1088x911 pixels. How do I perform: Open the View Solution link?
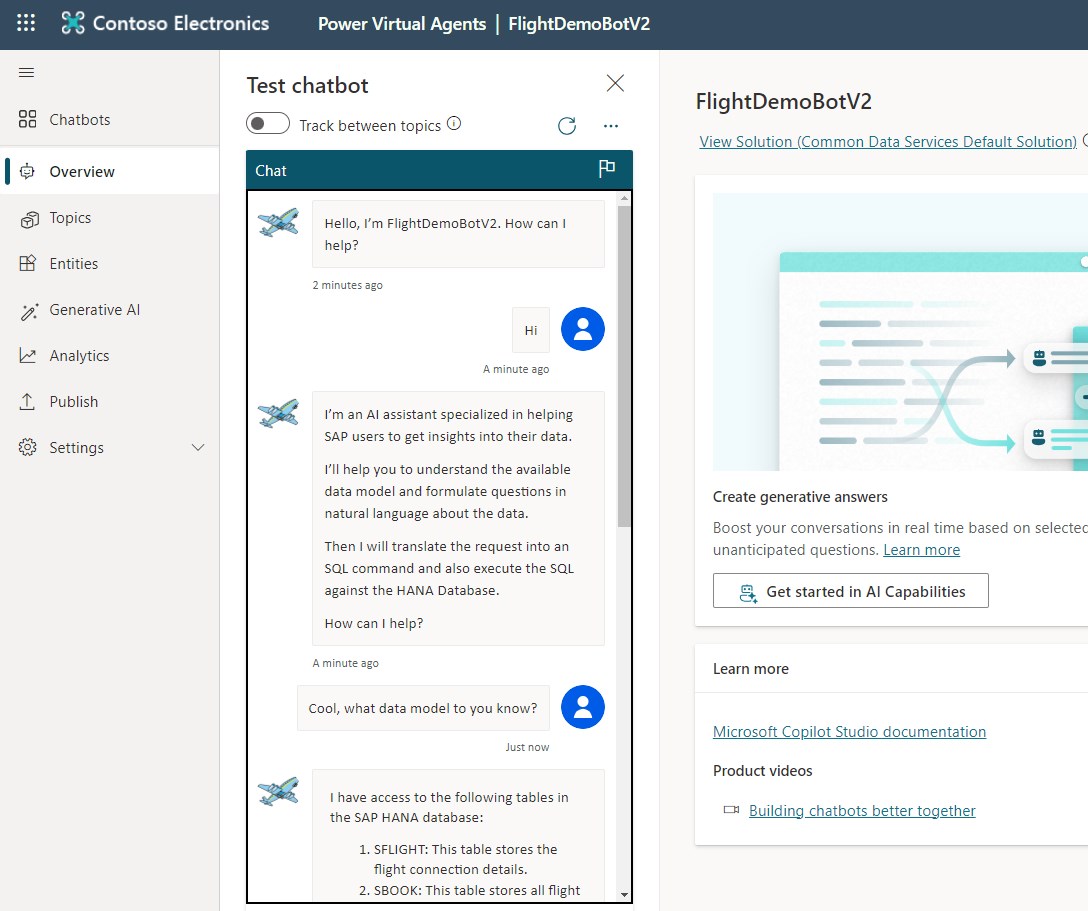(x=888, y=142)
